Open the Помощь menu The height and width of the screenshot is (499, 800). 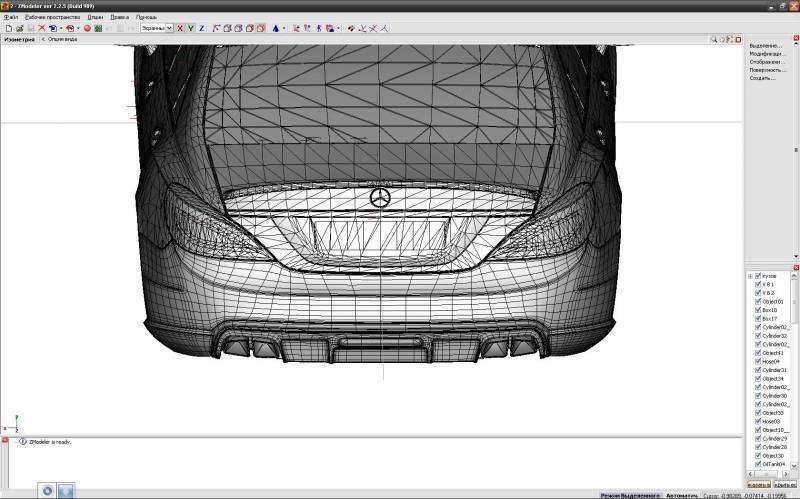[x=146, y=17]
